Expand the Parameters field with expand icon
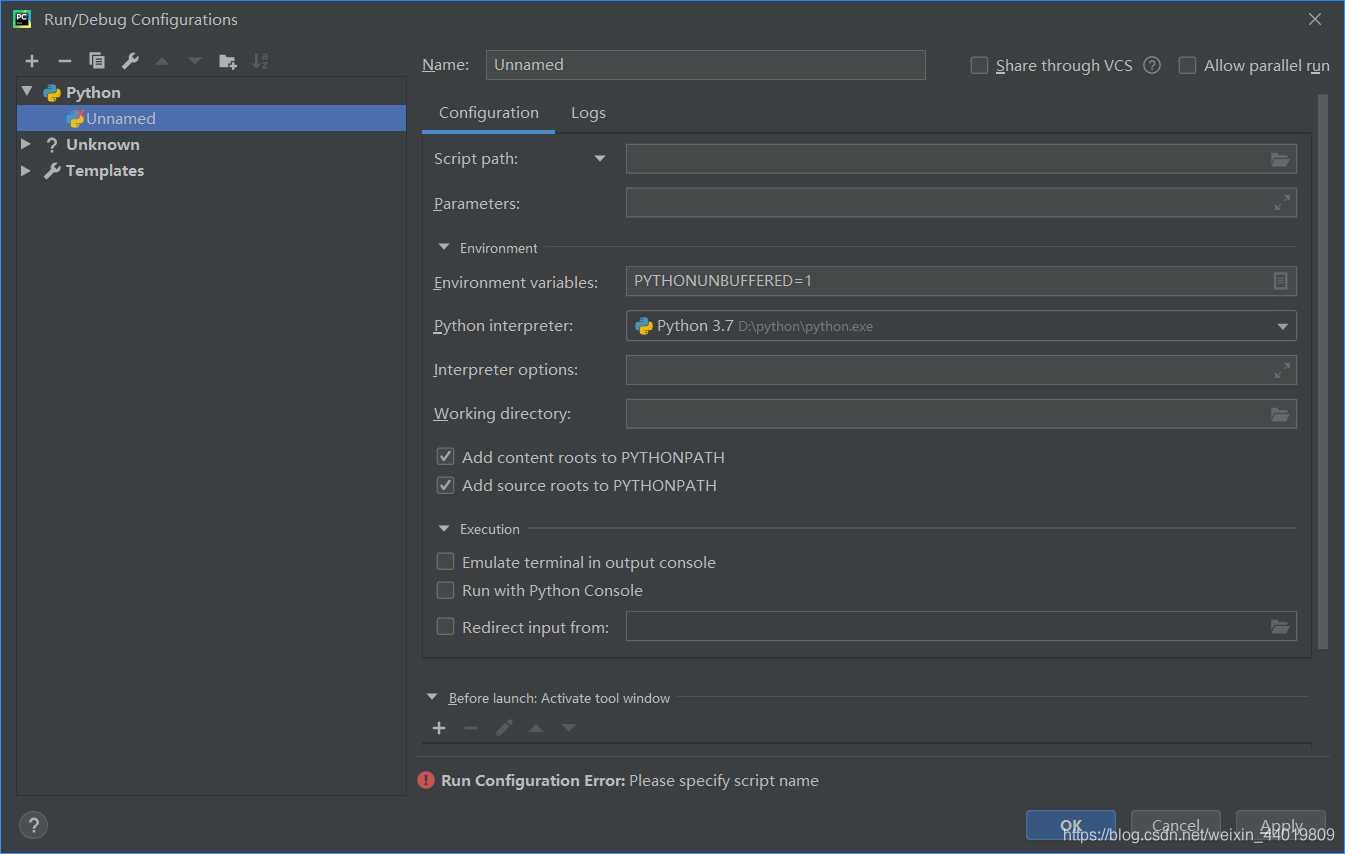Screen dimensions: 1345x854 coord(1283,202)
